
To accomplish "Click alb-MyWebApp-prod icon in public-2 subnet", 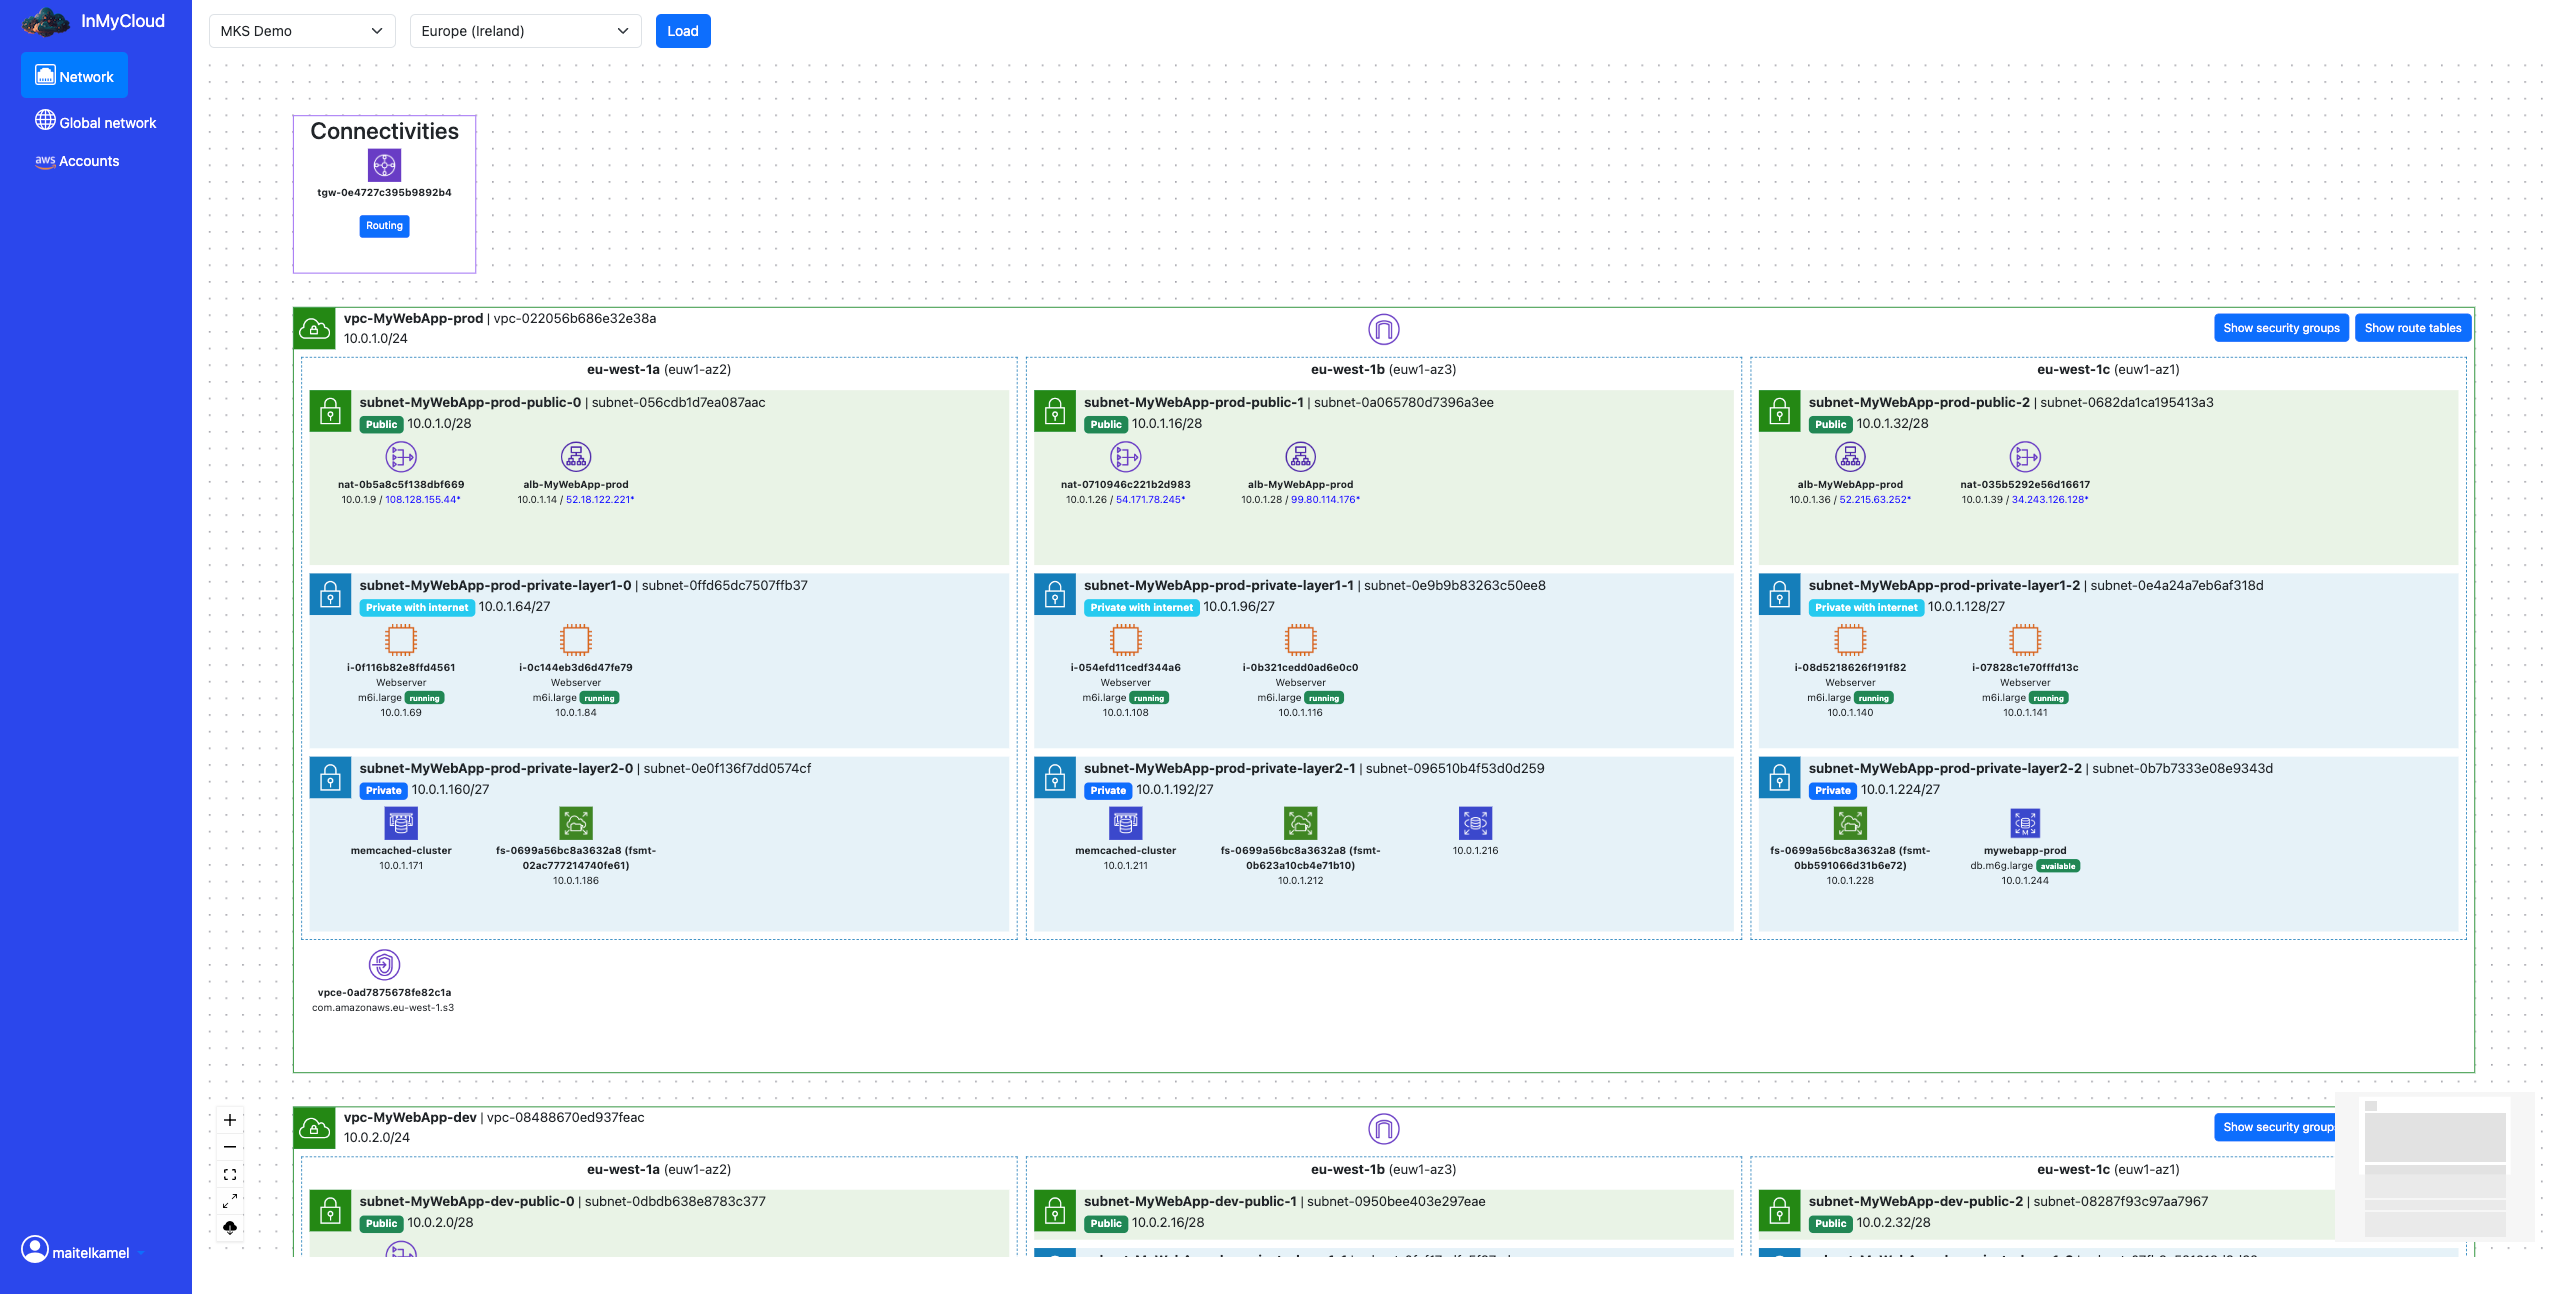I will click(1850, 457).
